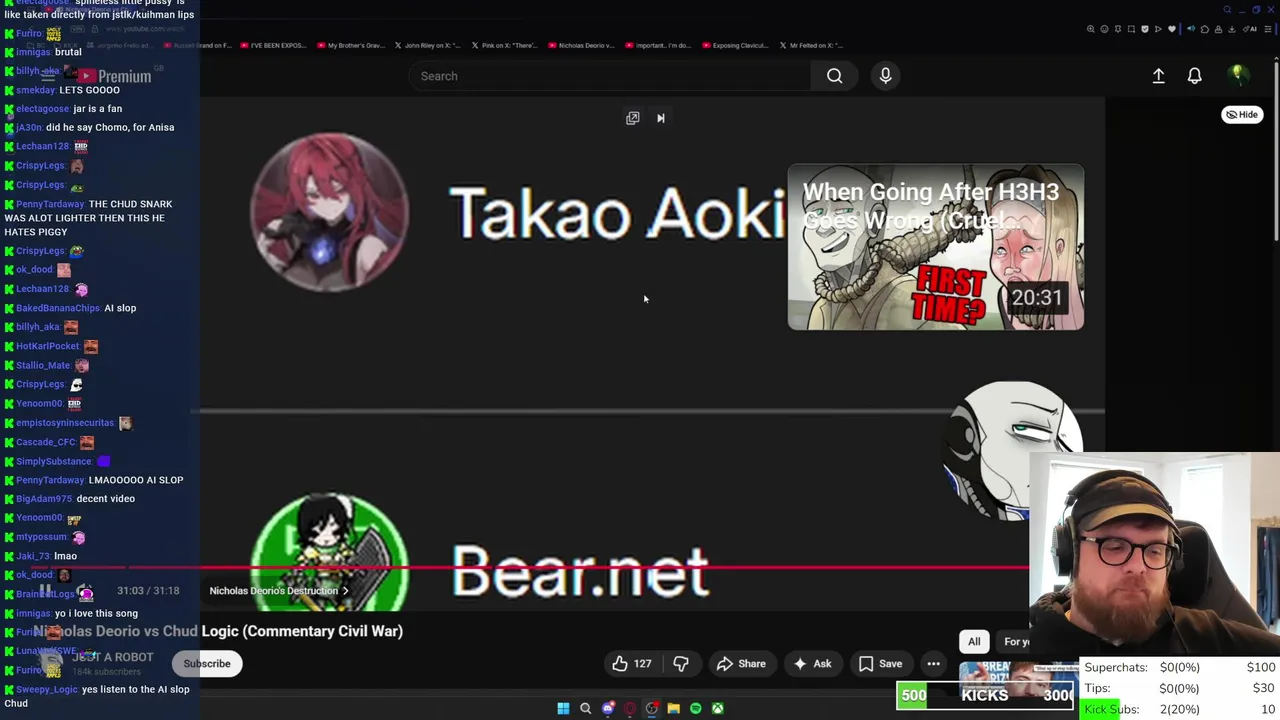The height and width of the screenshot is (720, 1280).
Task: Click chat username HotKarlPocket
Action: [48, 346]
